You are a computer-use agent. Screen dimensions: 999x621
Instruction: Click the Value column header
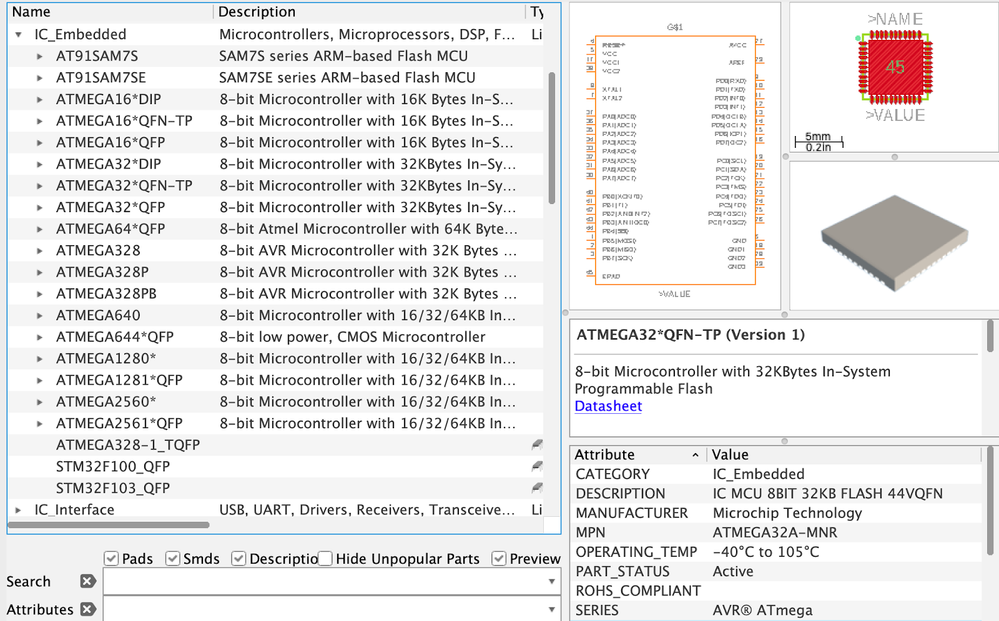pos(845,455)
